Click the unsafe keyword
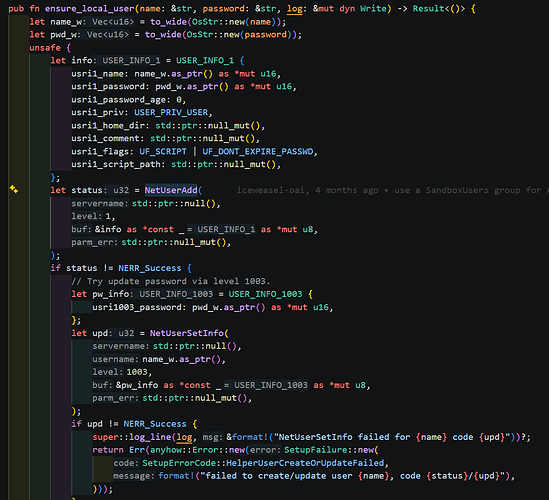549x500 pixels. pos(45,48)
